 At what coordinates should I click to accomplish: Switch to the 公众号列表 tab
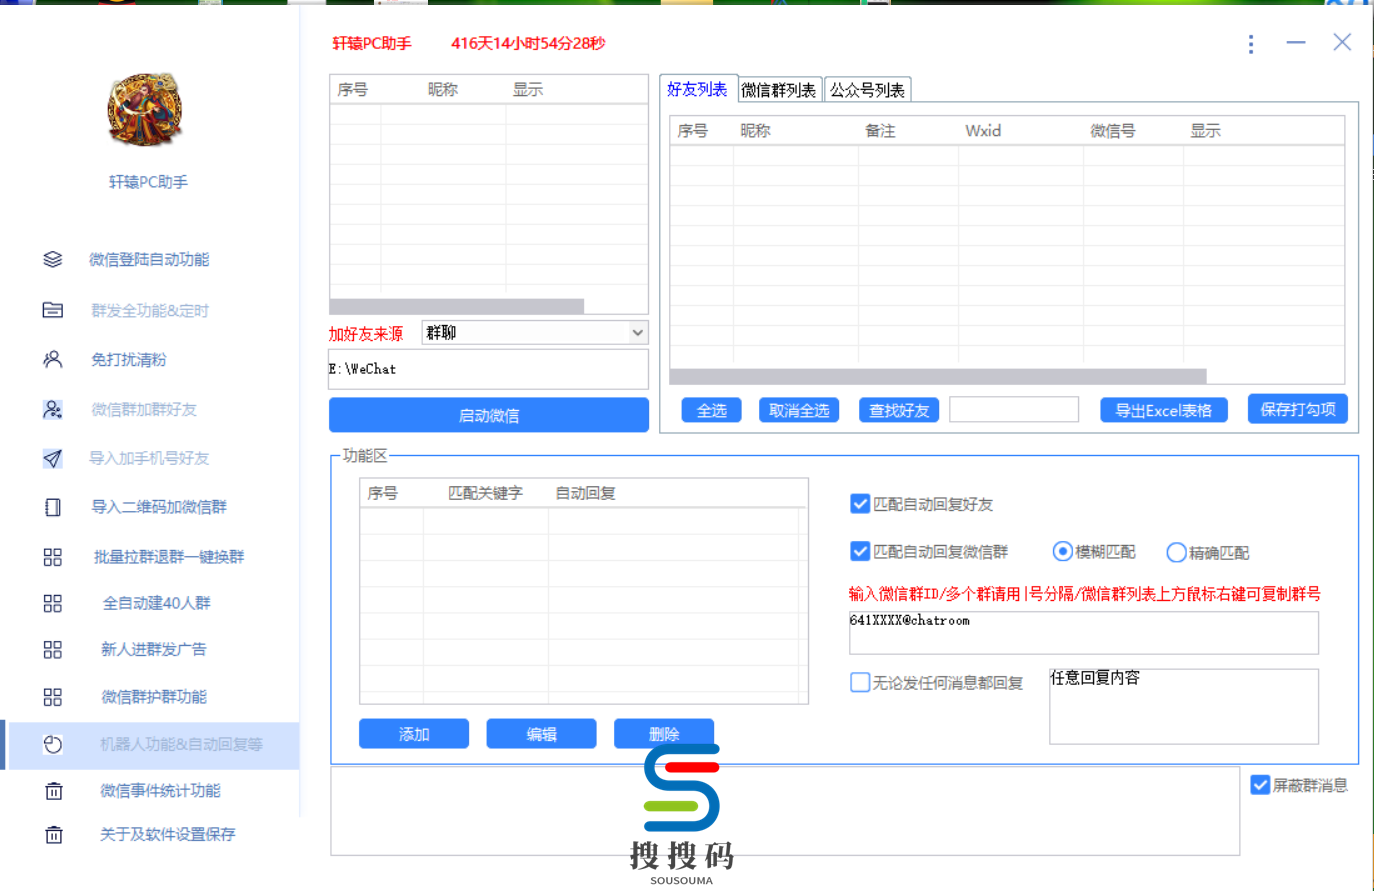click(x=867, y=90)
